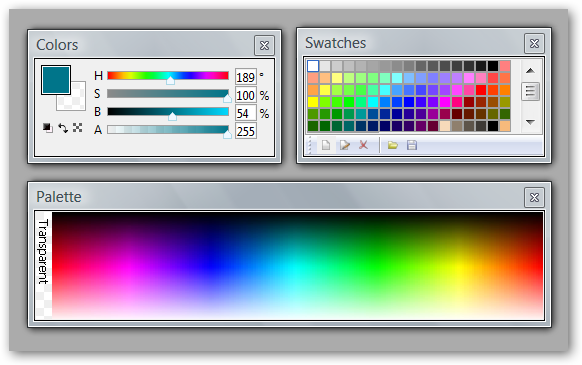582x365 pixels.
Task: Save swatches using the floppy disk icon
Action: tap(412, 145)
